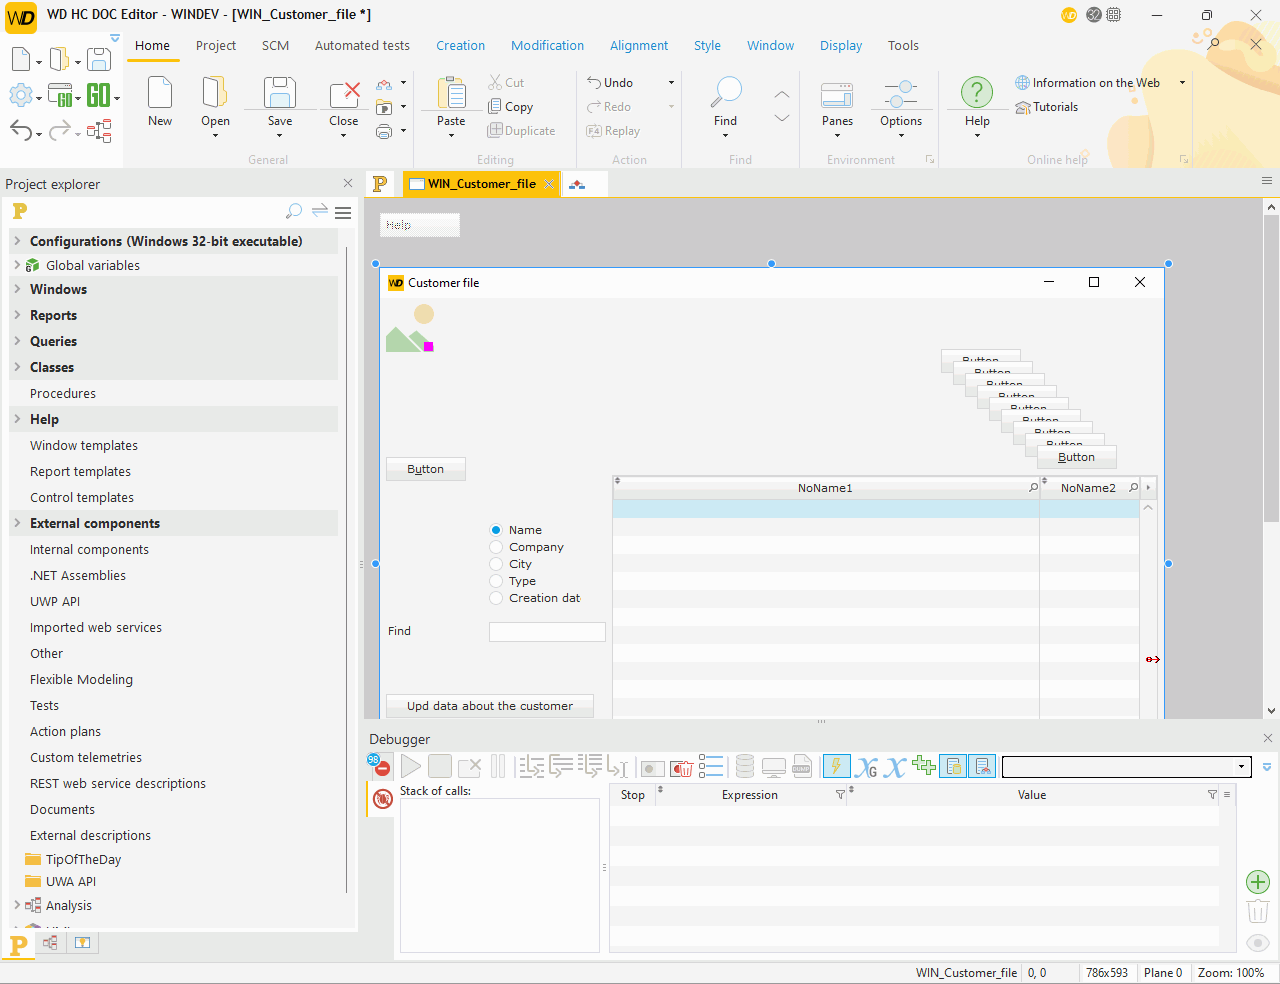The width and height of the screenshot is (1280, 984).
Task: Click the debugger trash-can breakpoints icon
Action: click(x=682, y=767)
